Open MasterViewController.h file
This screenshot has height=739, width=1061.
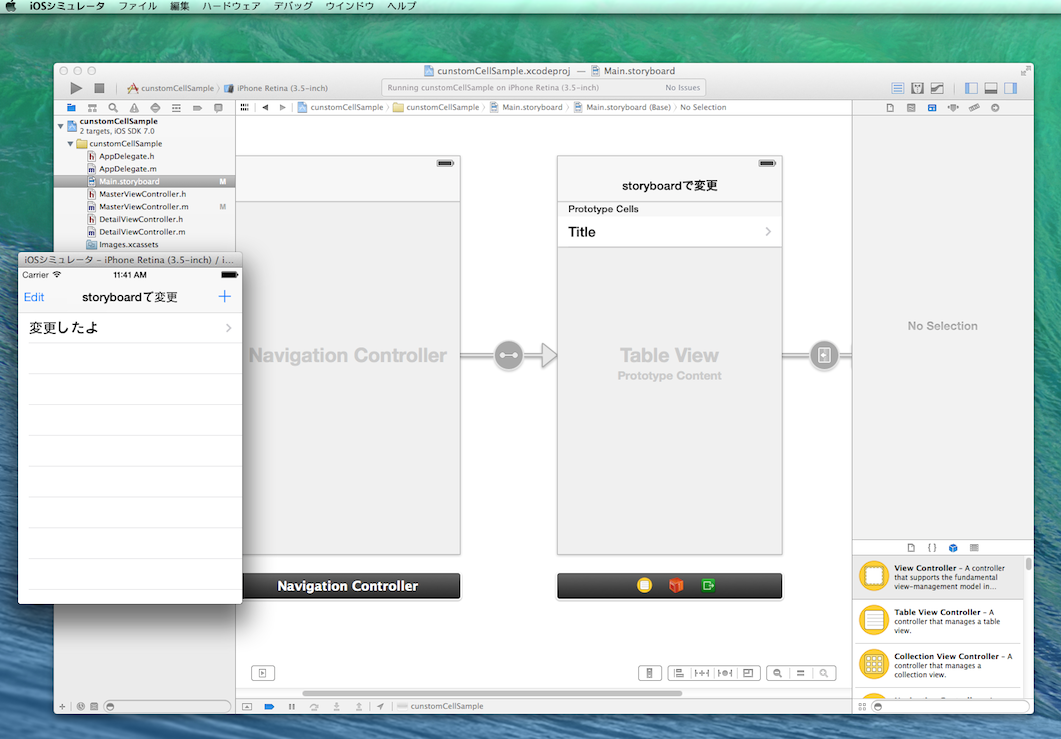142,194
